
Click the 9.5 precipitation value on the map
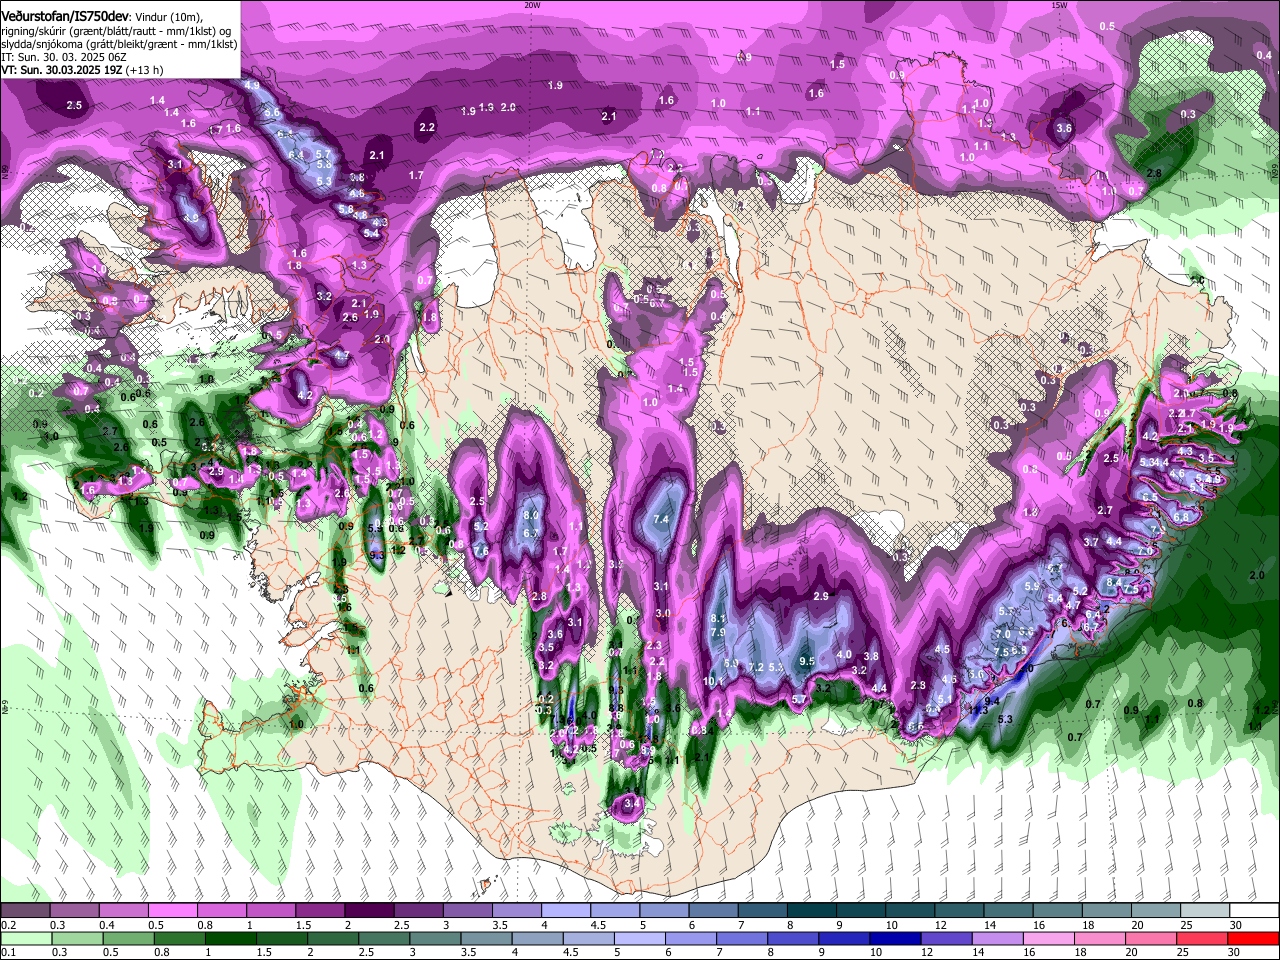pyautogui.click(x=808, y=661)
